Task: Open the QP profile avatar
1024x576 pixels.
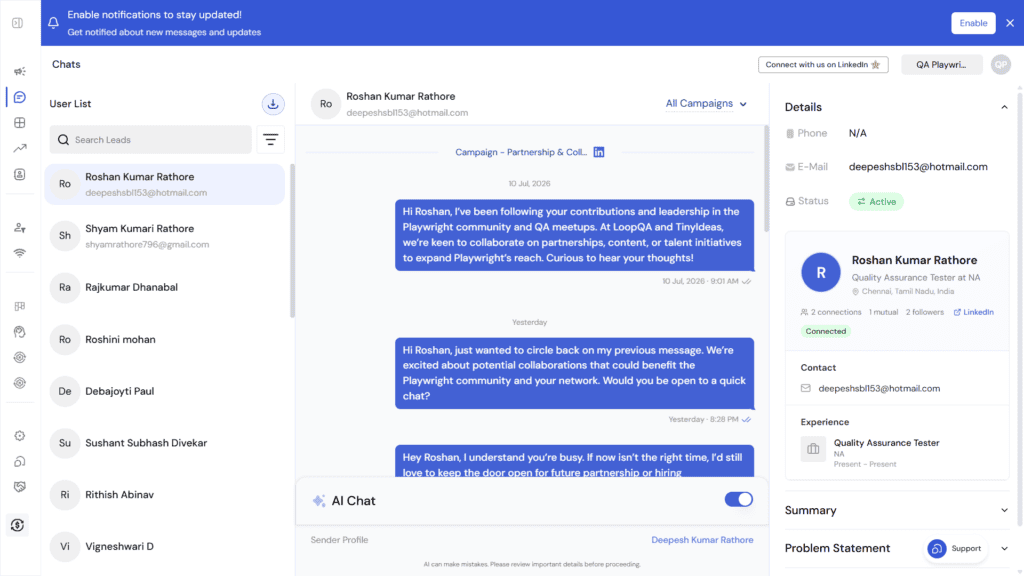Action: [1000, 65]
